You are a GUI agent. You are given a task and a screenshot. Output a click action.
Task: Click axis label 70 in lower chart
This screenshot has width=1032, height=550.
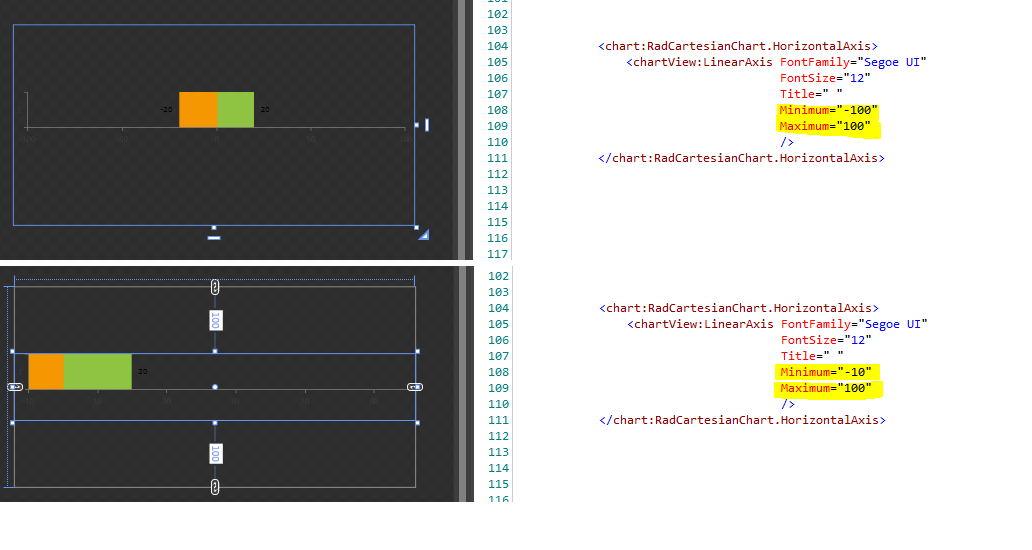click(305, 401)
